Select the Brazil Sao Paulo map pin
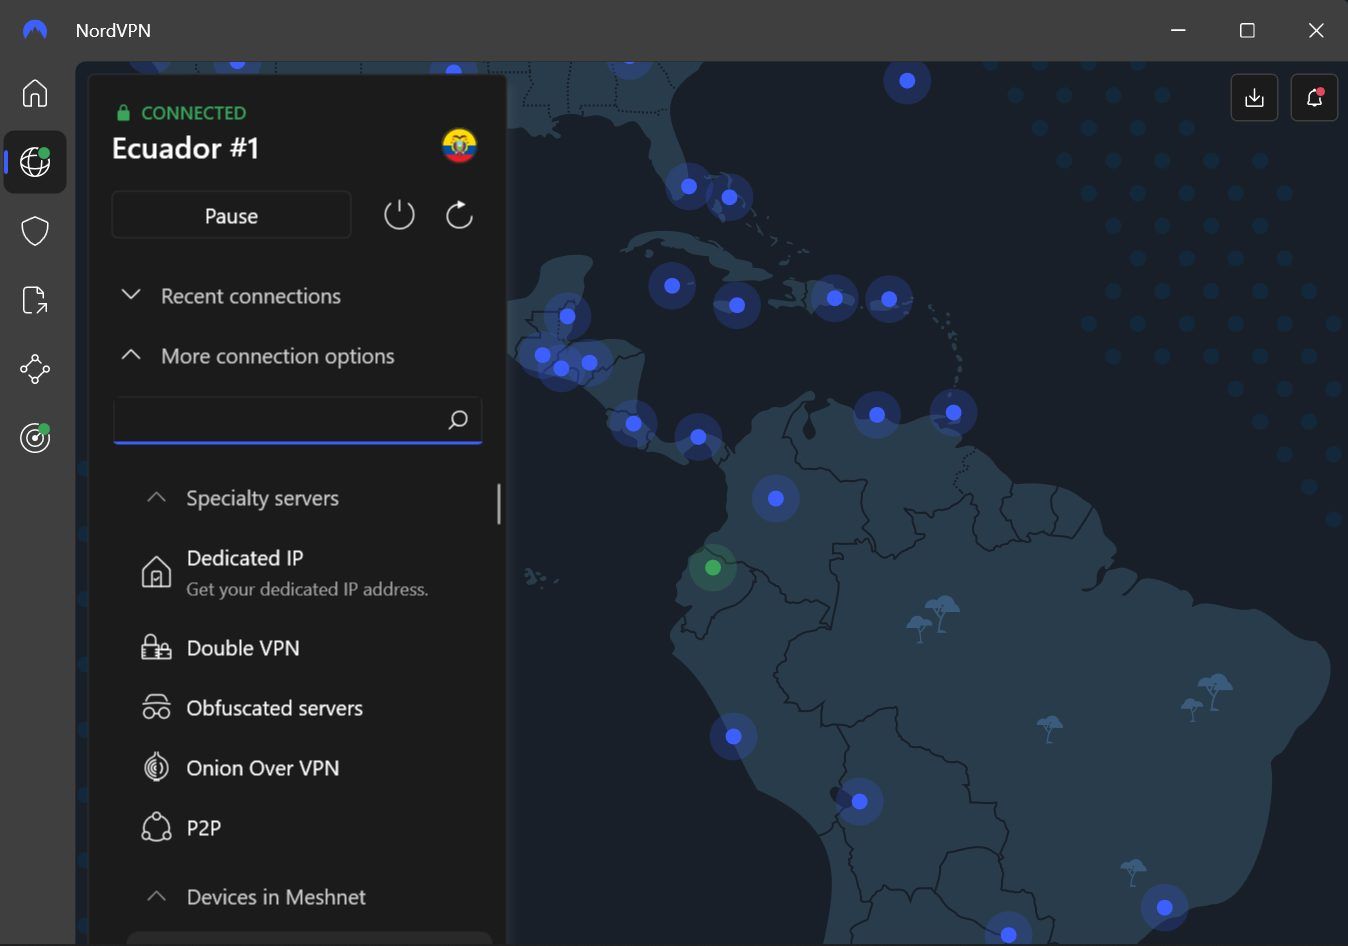1348x946 pixels. point(1164,908)
